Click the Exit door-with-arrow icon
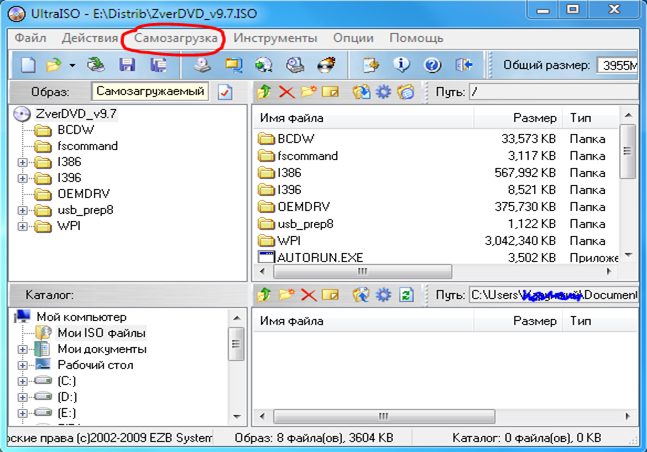This screenshot has width=647, height=452. (x=463, y=65)
